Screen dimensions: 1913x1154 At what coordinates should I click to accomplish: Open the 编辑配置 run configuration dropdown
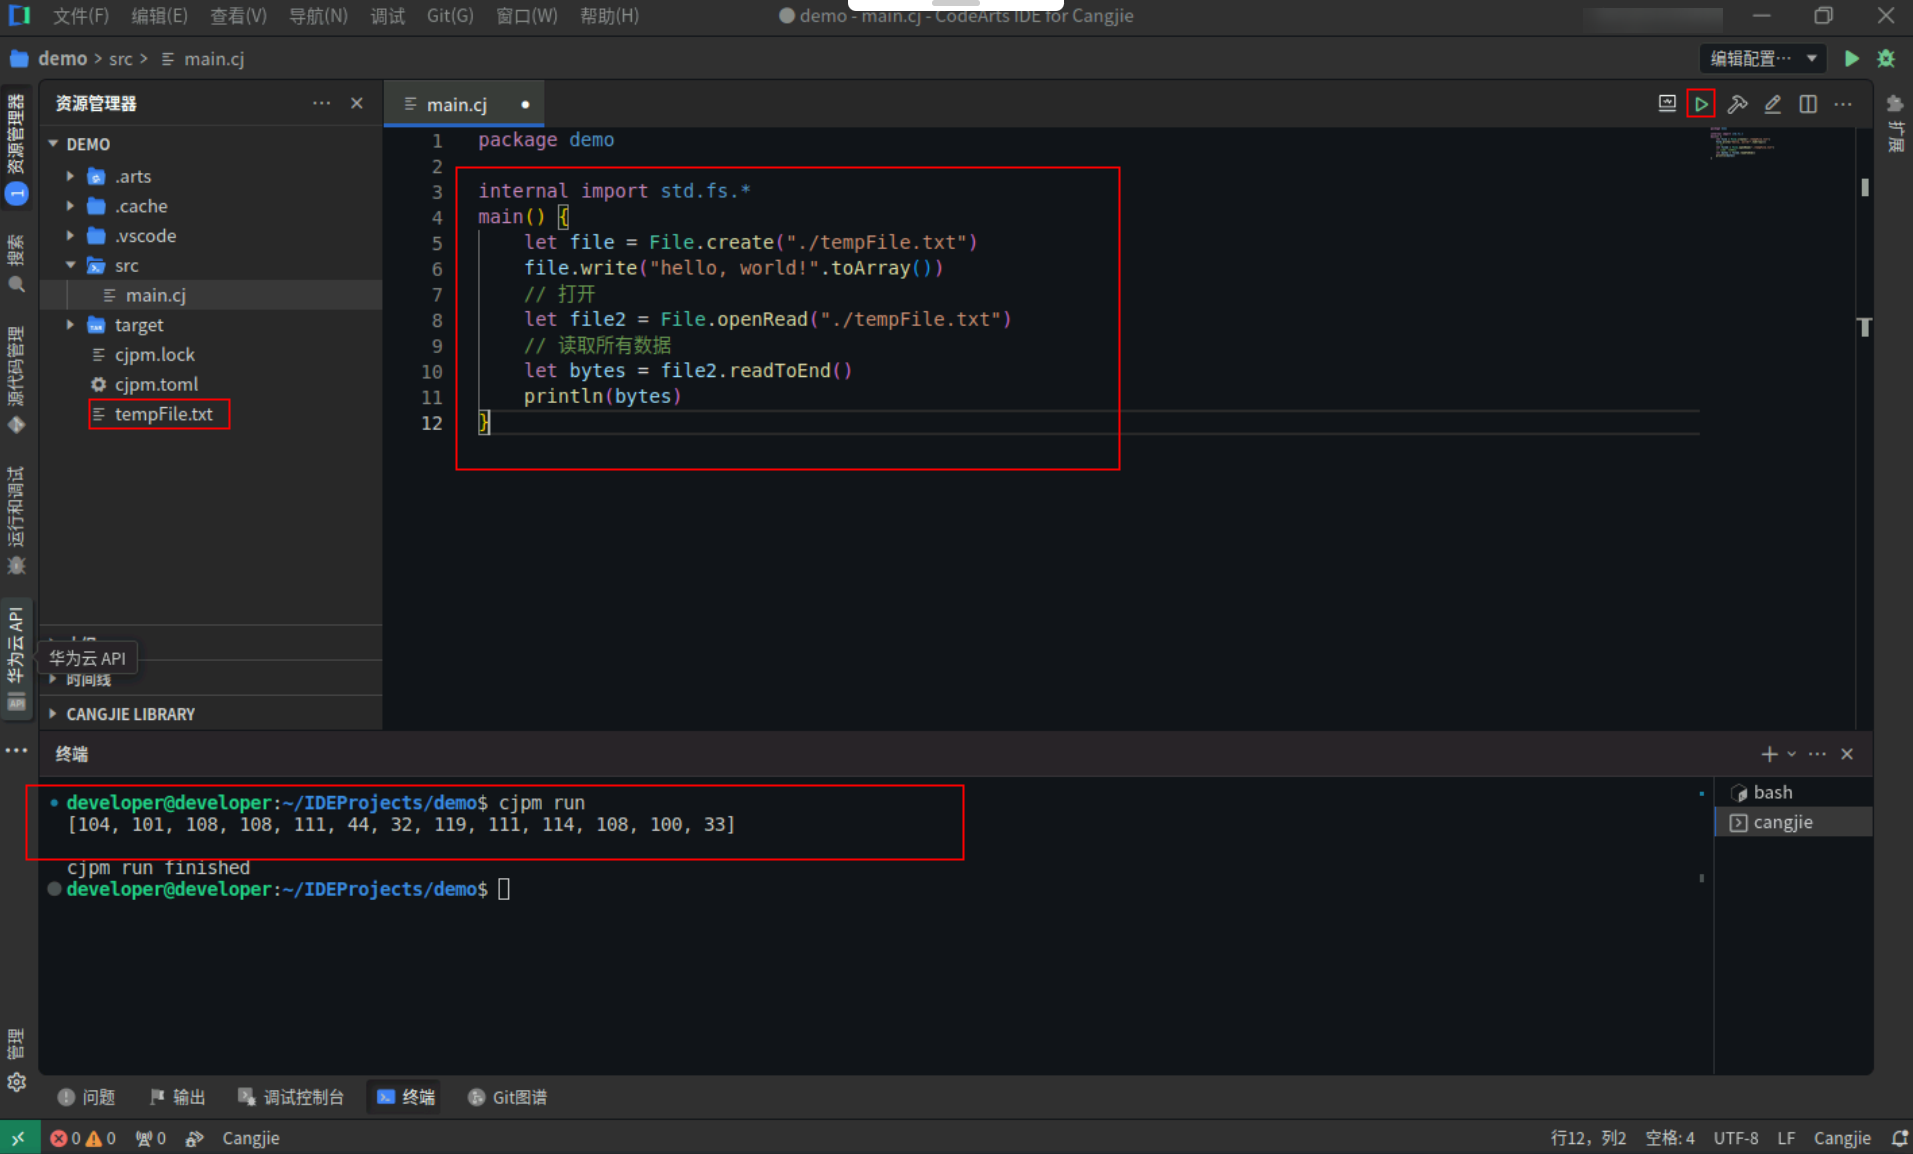(x=1762, y=59)
